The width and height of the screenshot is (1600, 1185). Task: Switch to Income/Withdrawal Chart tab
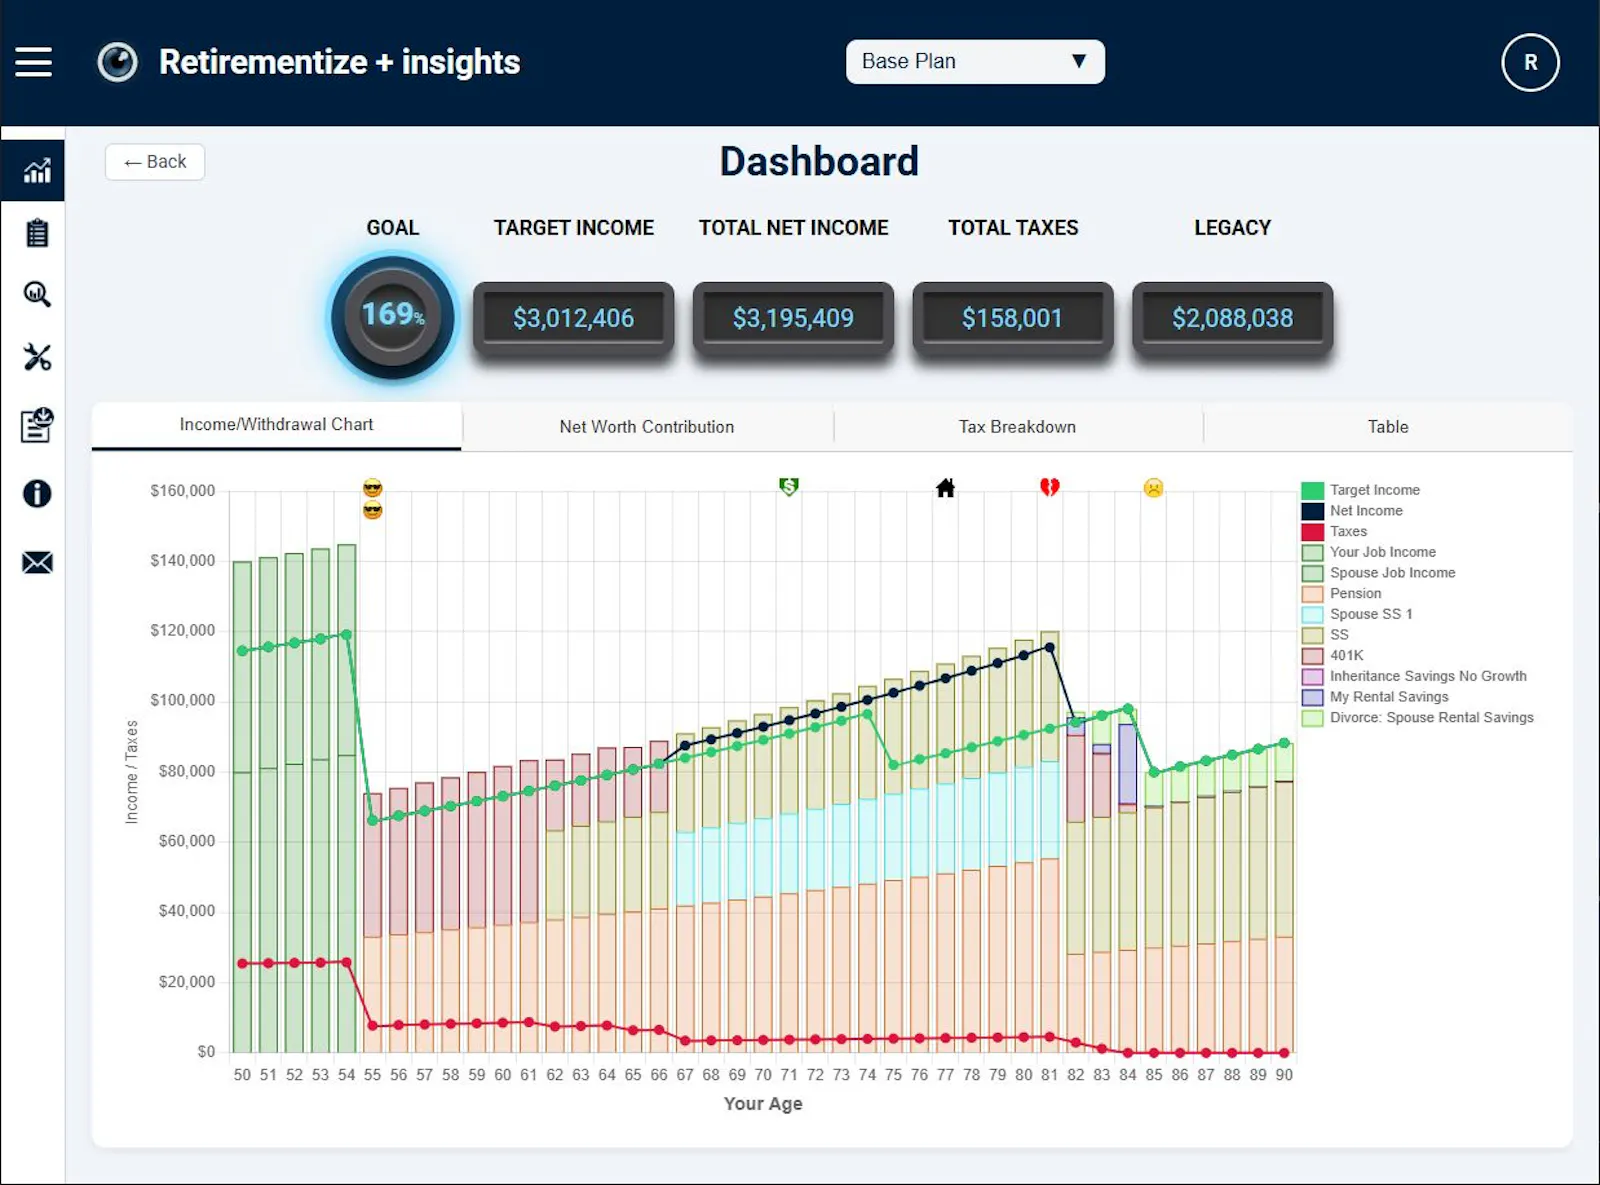(x=276, y=425)
